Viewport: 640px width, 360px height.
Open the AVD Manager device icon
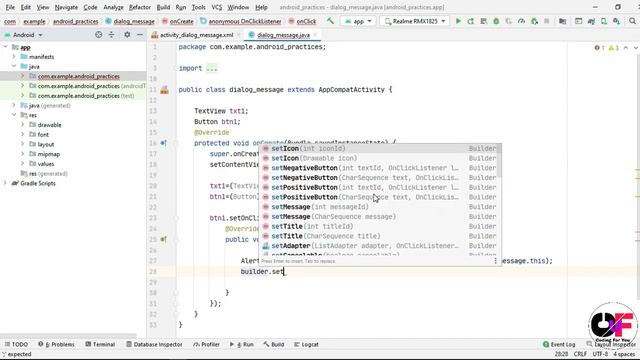[604, 21]
